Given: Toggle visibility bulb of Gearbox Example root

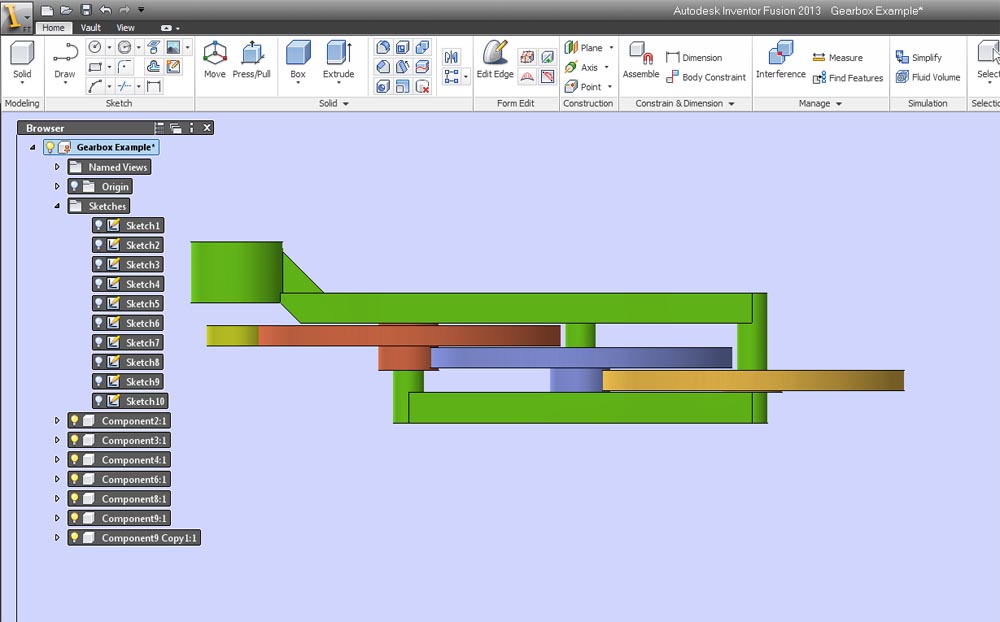Looking at the screenshot, I should pyautogui.click(x=50, y=147).
